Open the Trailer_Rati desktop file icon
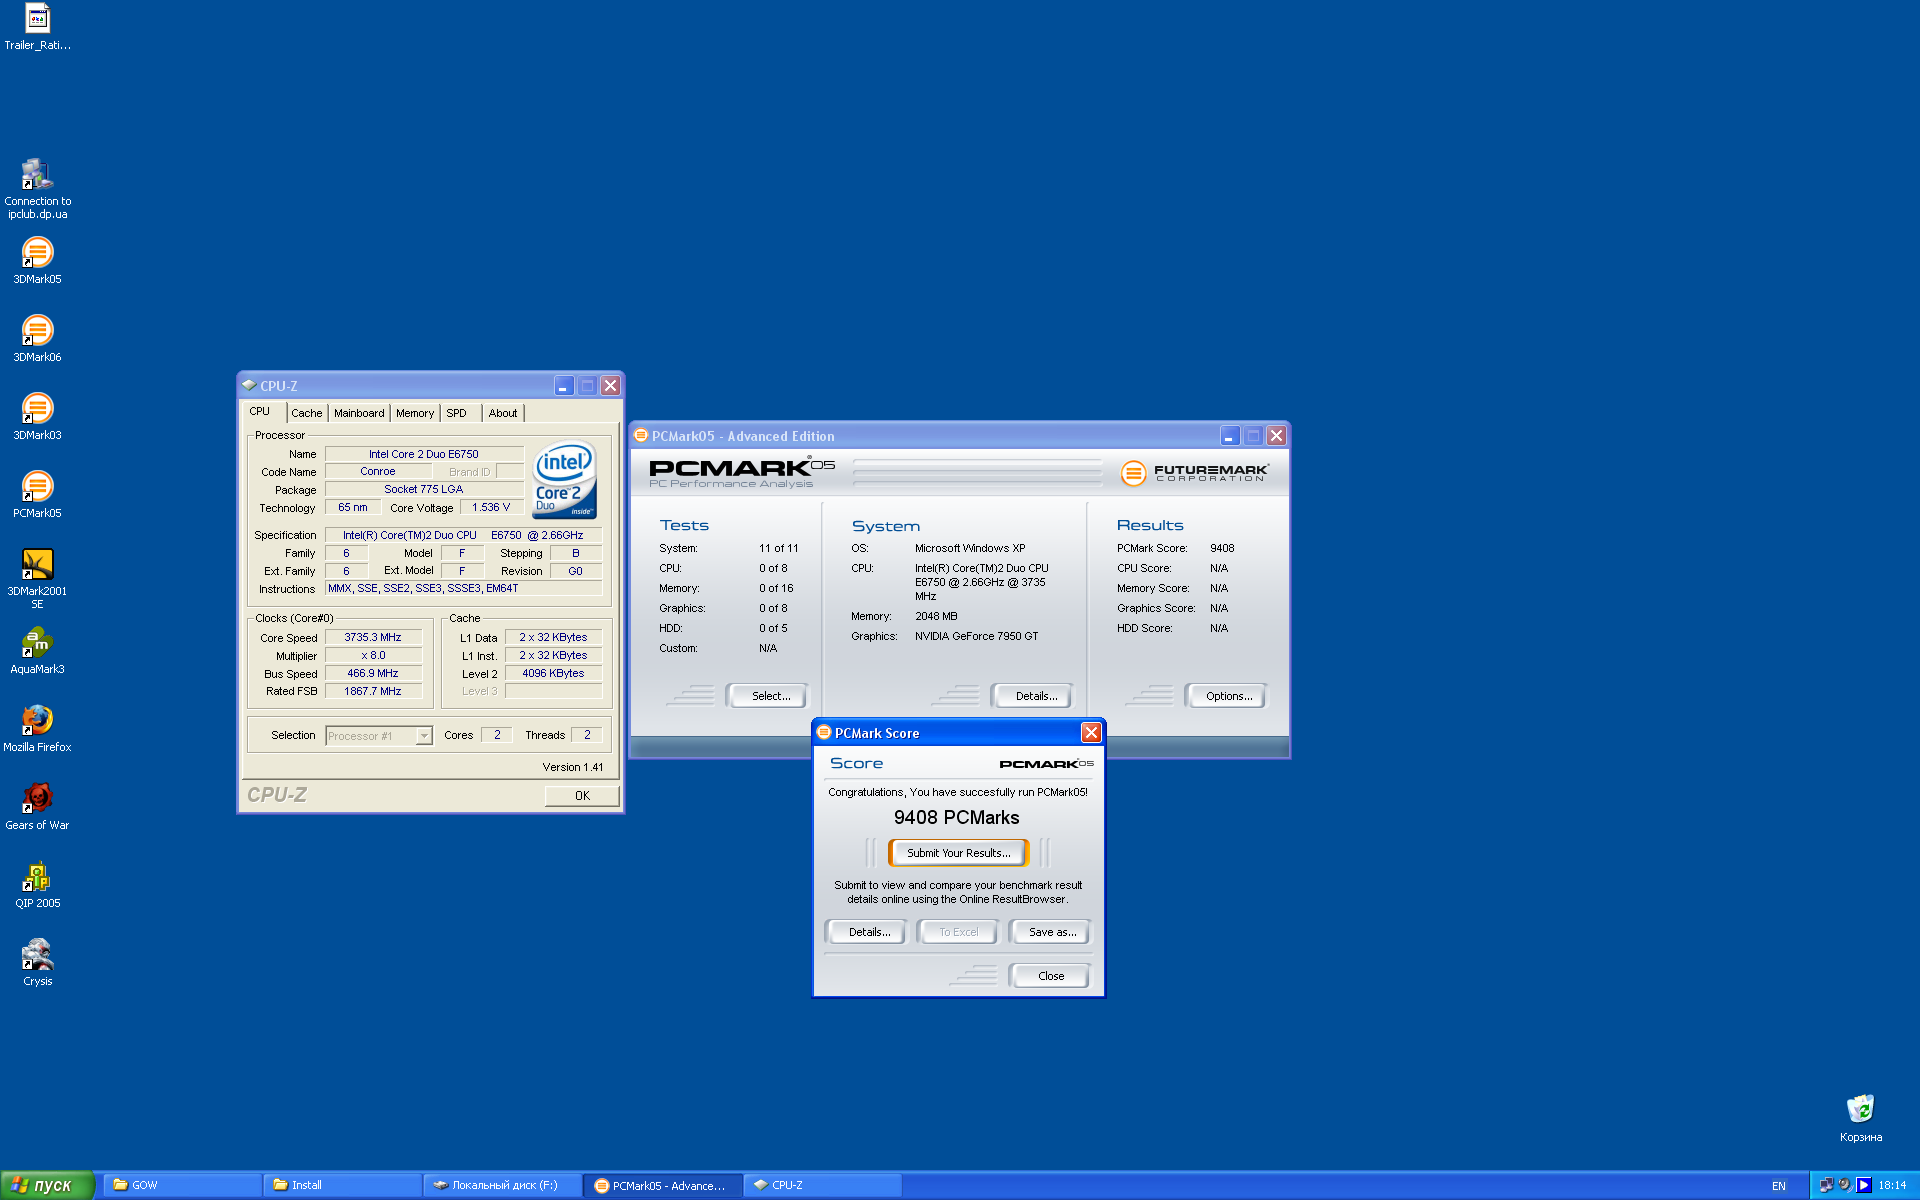 click(x=37, y=28)
